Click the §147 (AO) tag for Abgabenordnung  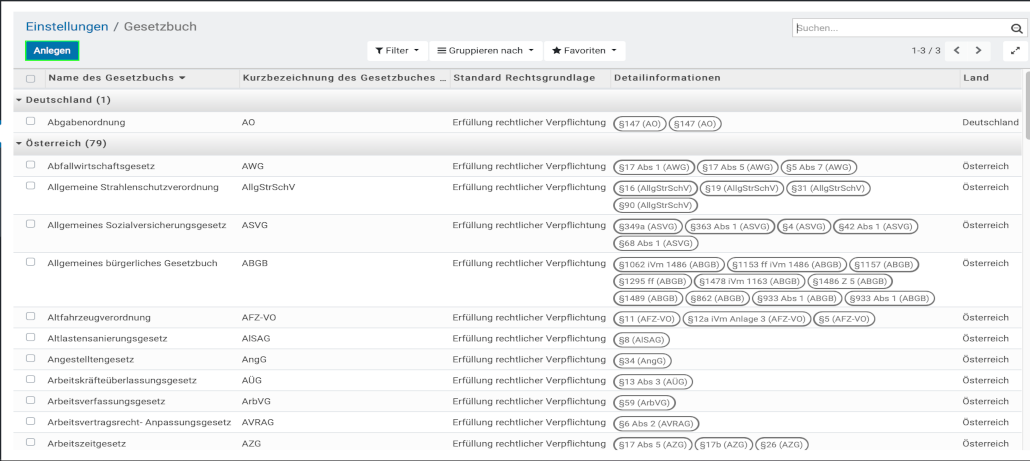(x=639, y=123)
